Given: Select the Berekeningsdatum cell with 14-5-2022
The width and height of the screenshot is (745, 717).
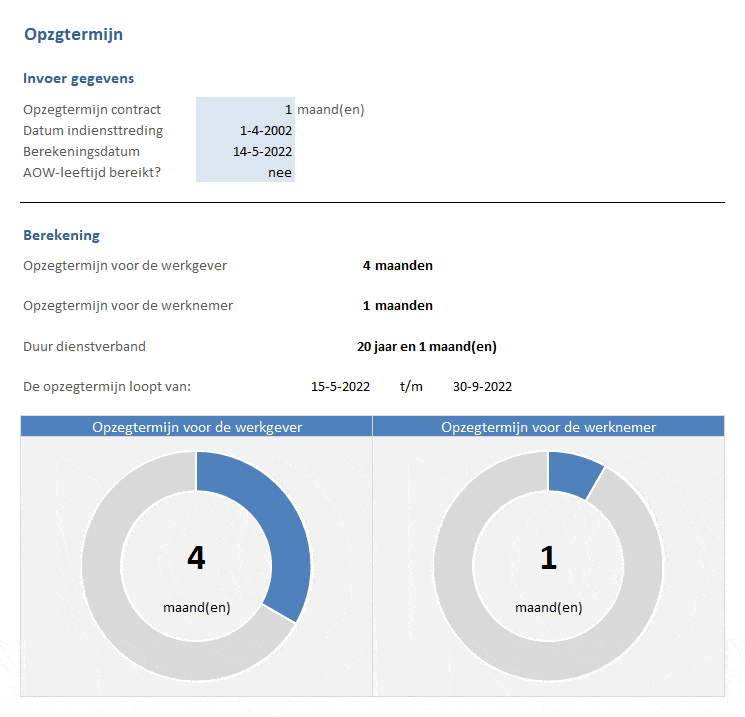Looking at the screenshot, I should click(245, 151).
